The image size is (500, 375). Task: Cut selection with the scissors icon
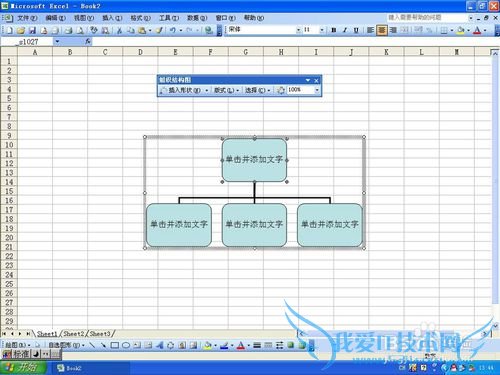(x=119, y=30)
